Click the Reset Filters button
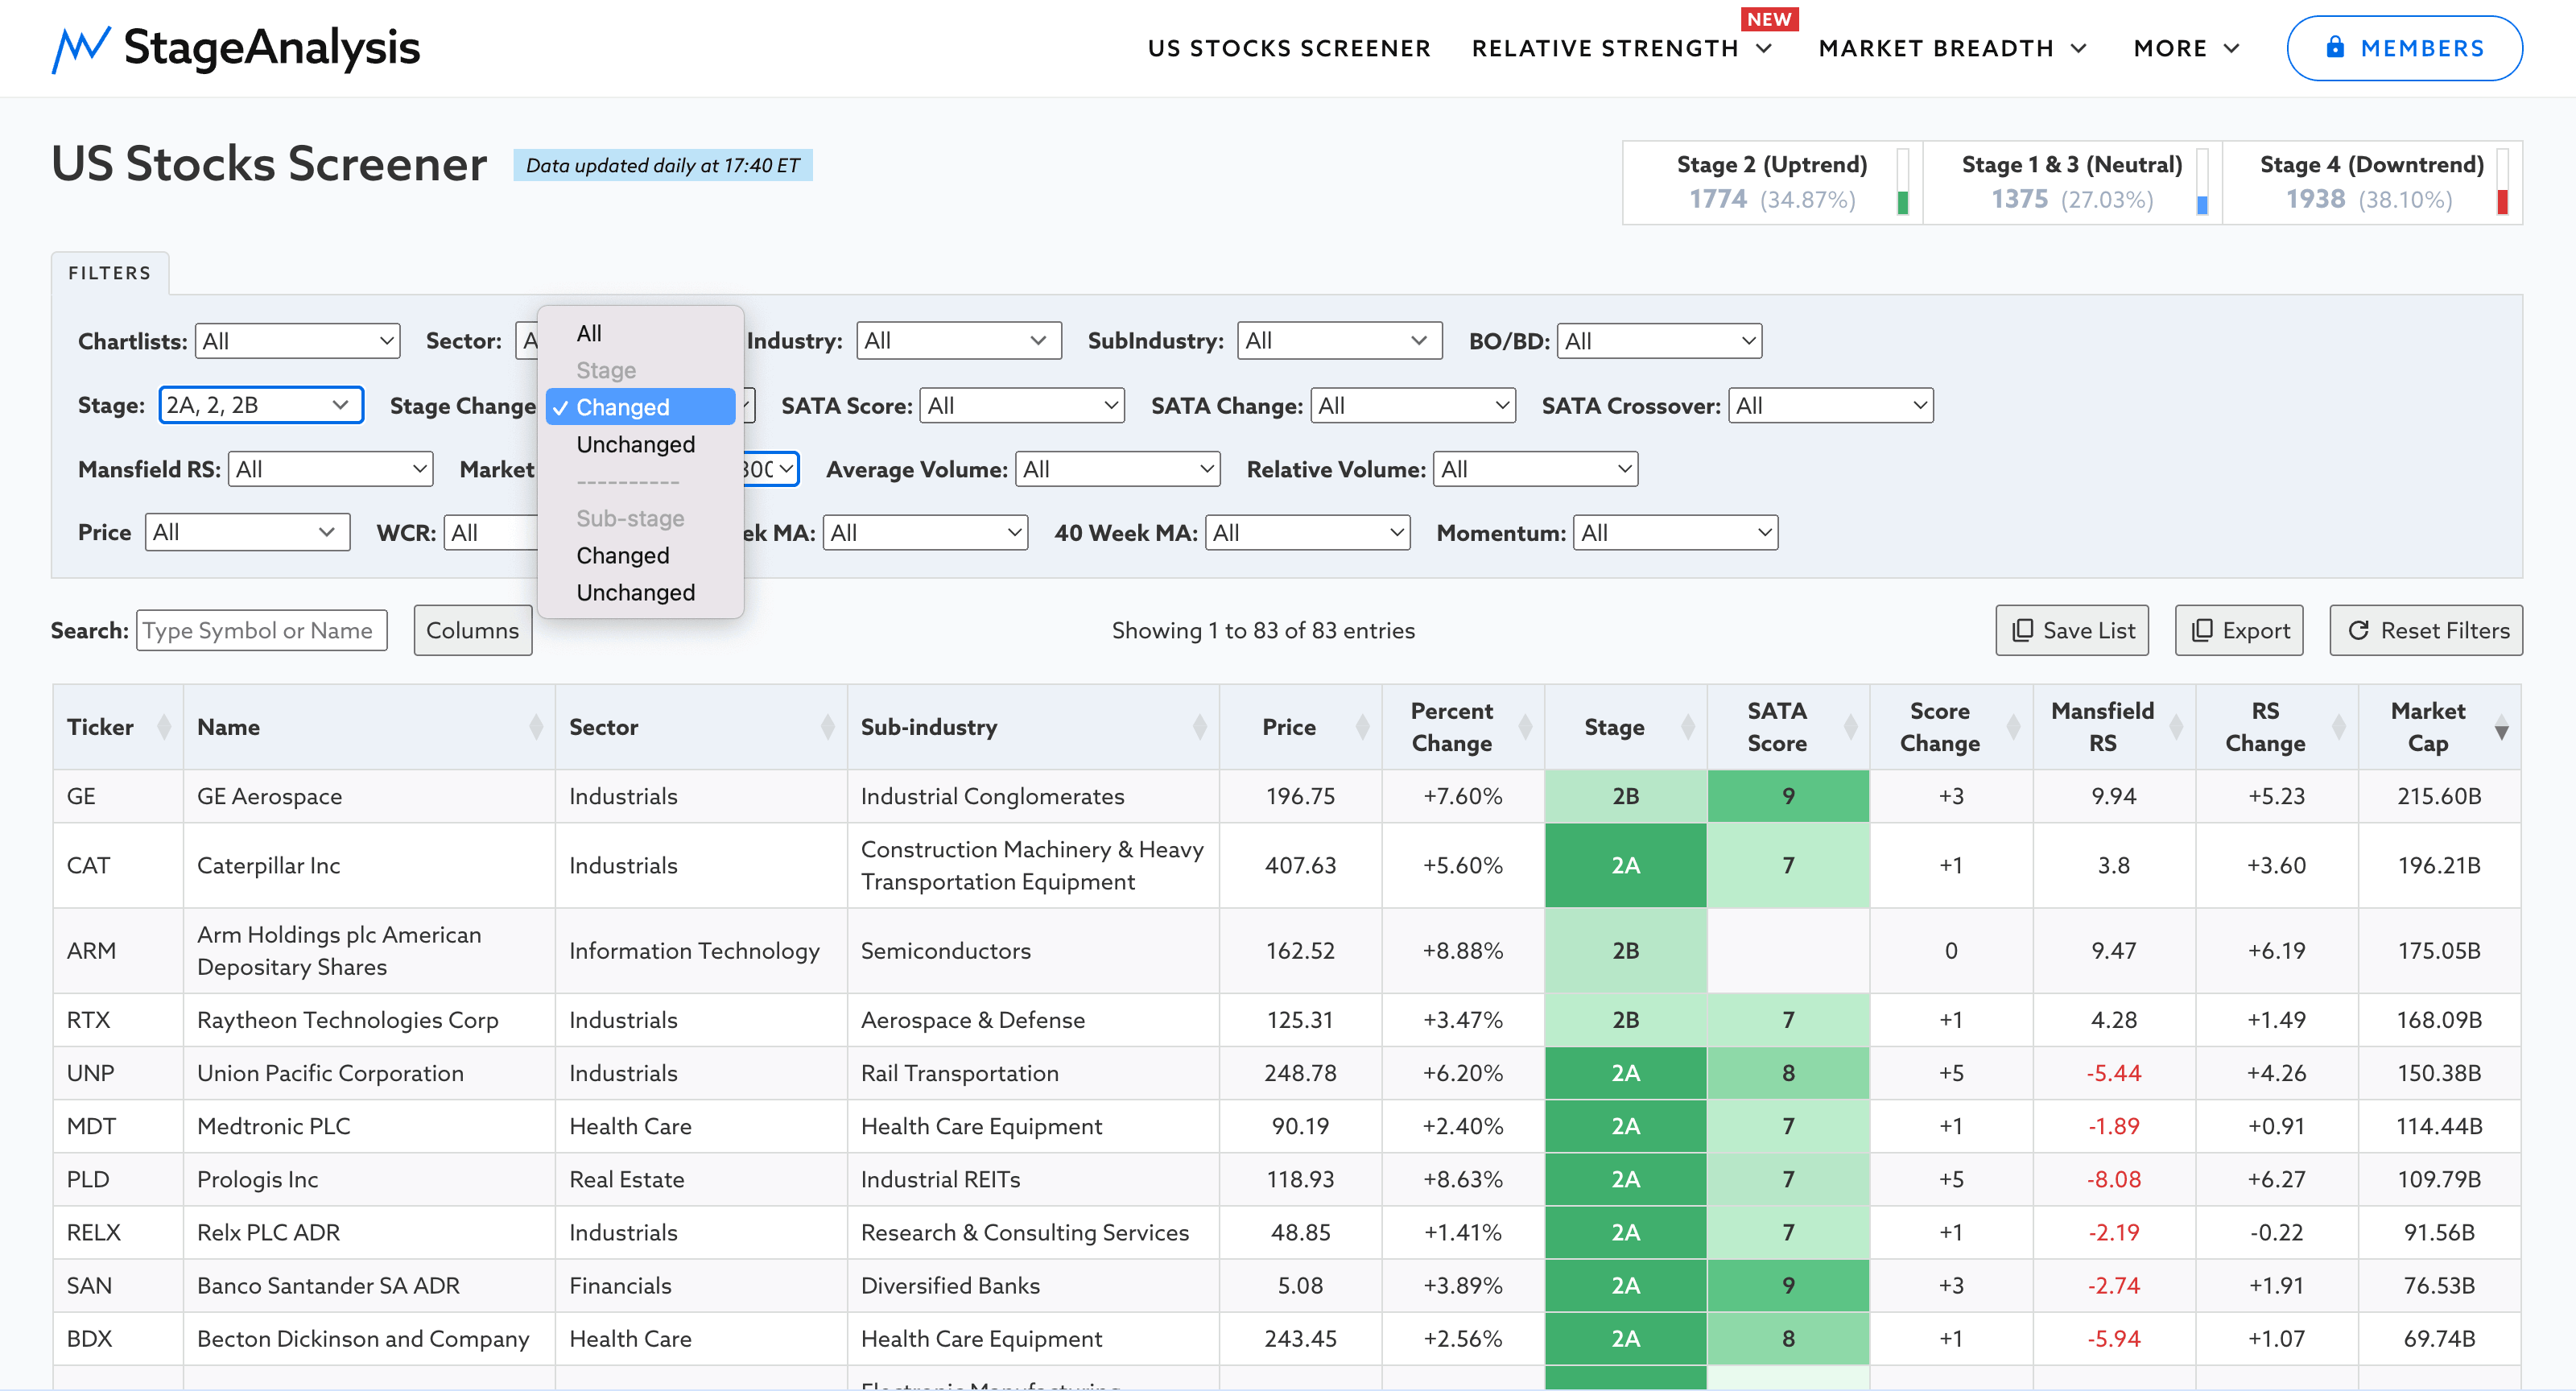2576x1391 pixels. (x=2426, y=630)
